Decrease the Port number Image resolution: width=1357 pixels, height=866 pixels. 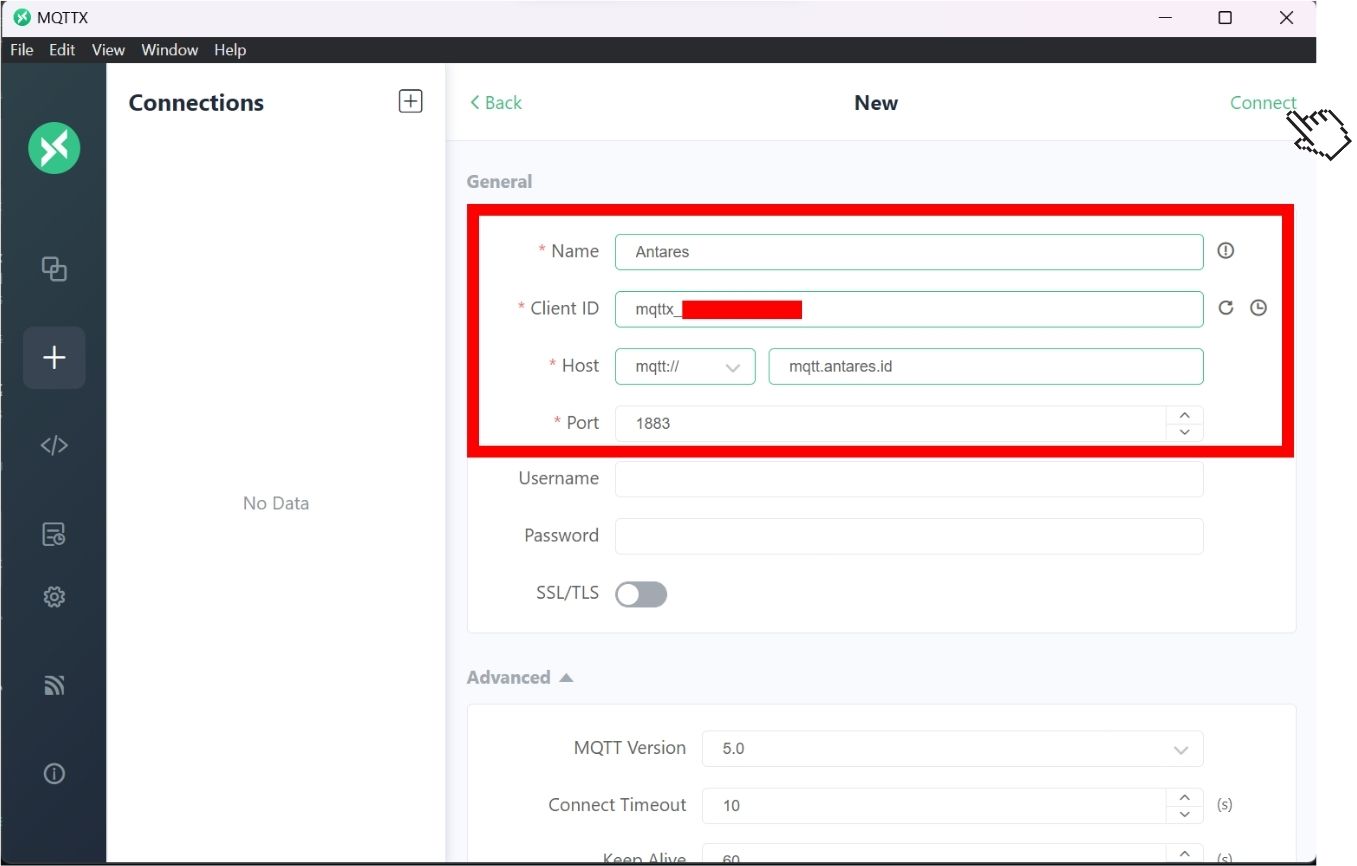click(x=1185, y=432)
